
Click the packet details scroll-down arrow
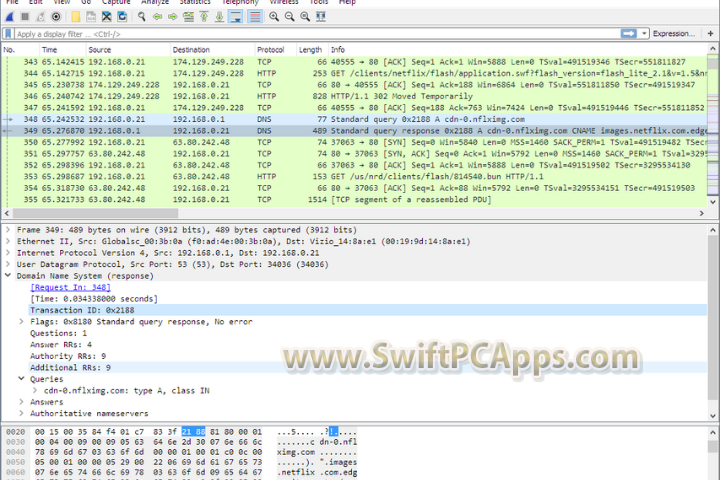pos(713,416)
